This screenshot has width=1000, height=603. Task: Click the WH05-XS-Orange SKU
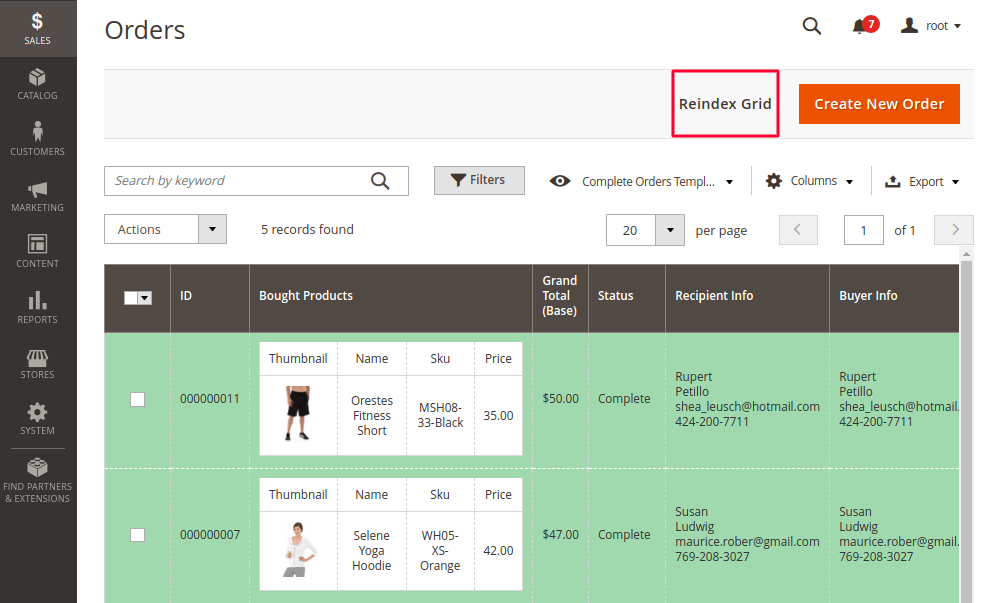click(440, 551)
